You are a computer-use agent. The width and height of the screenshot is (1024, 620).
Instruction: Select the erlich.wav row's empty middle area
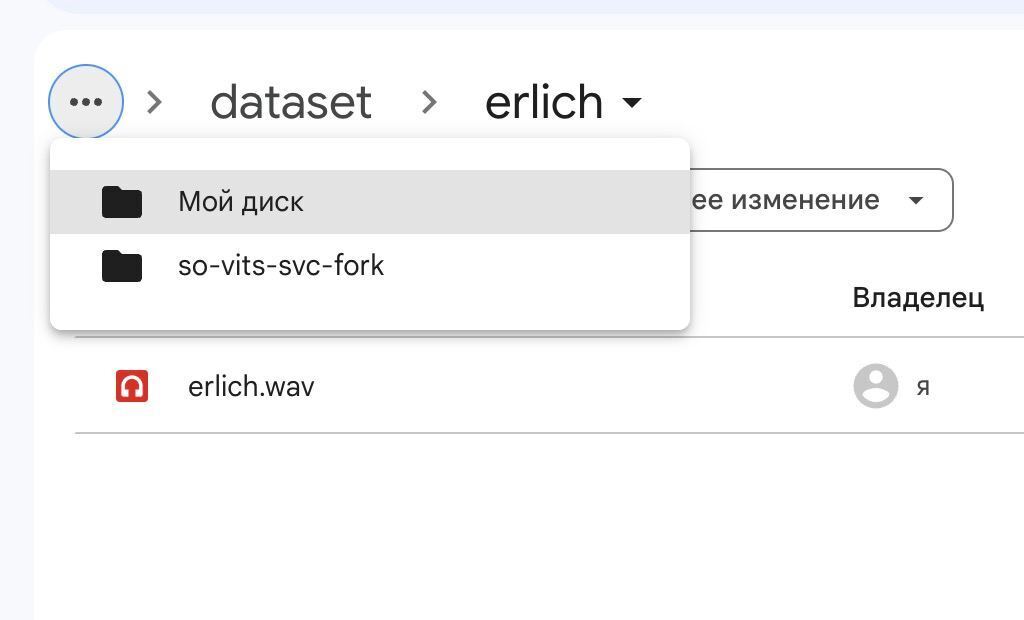coord(581,386)
